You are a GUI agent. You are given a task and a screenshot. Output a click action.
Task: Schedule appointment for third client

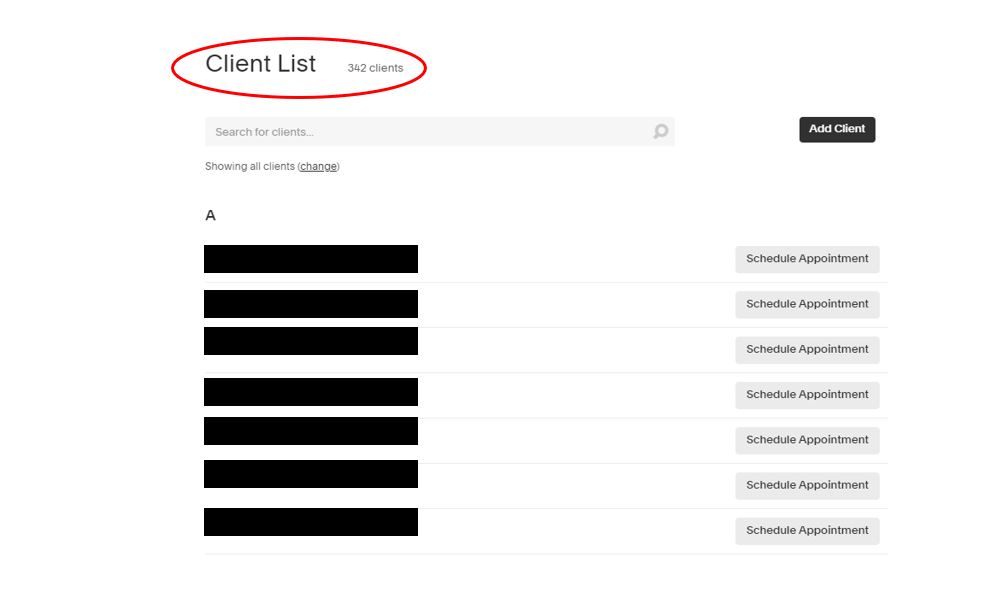(x=807, y=350)
